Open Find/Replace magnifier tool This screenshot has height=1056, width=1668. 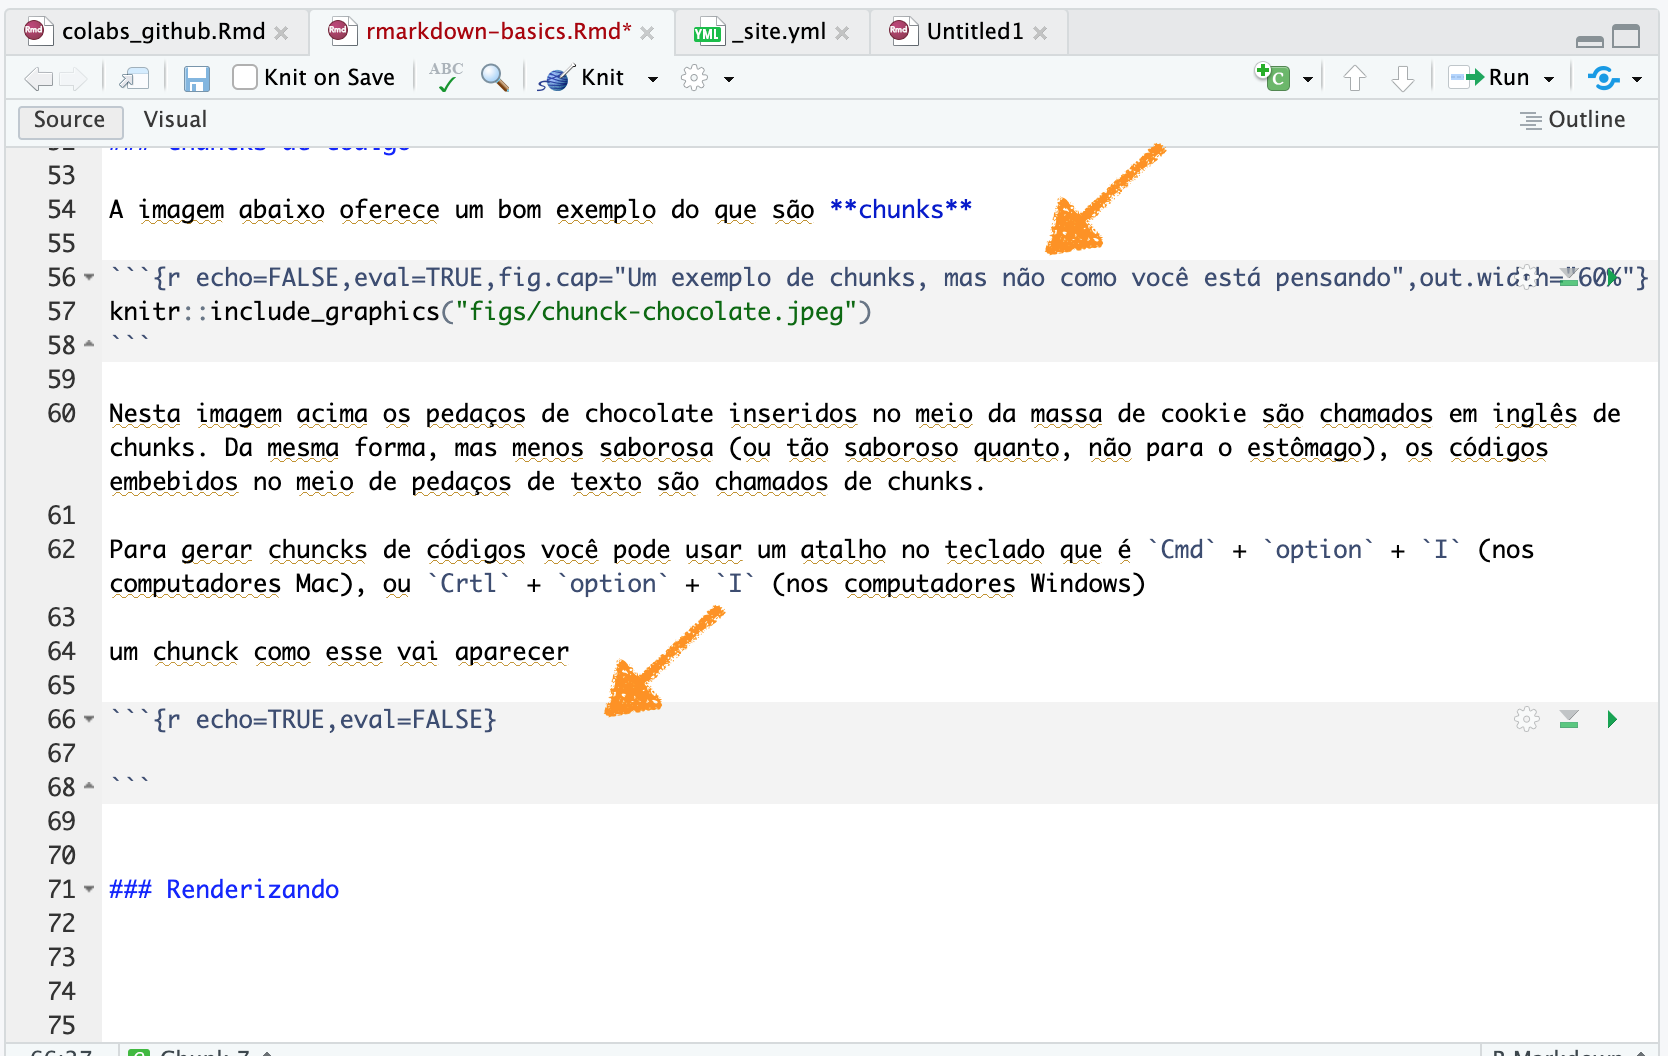(x=494, y=77)
